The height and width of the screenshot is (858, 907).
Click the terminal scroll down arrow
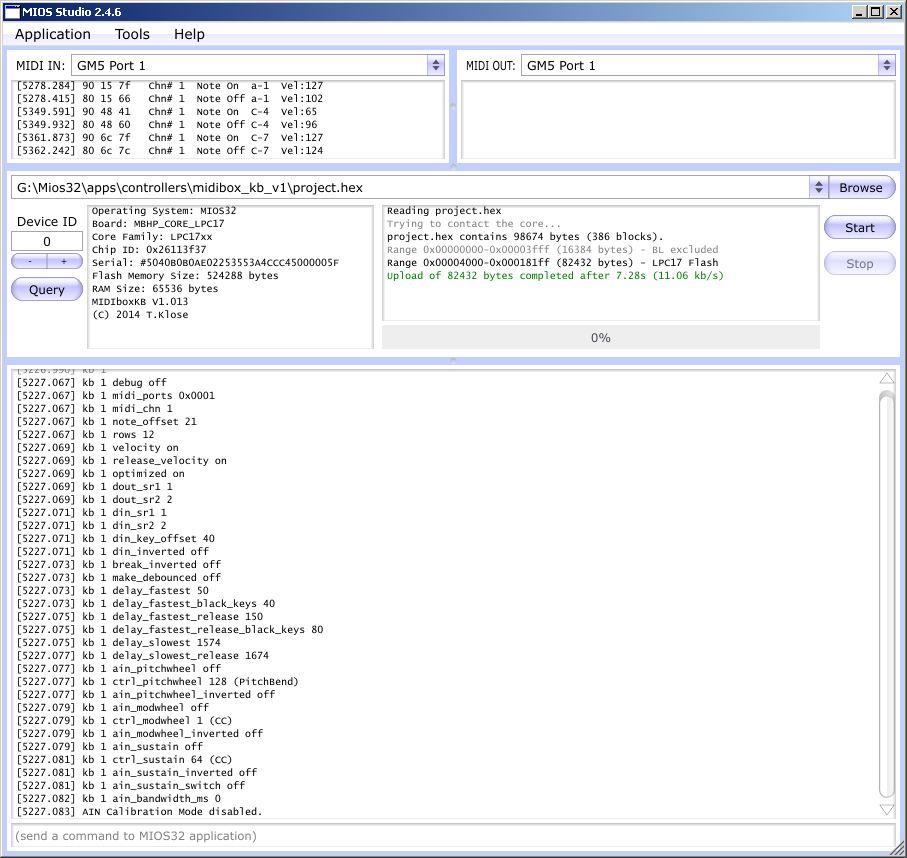point(887,809)
